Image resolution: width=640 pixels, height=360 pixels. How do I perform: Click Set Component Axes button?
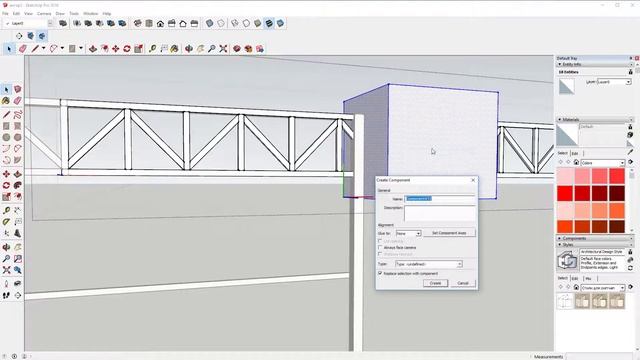(449, 233)
